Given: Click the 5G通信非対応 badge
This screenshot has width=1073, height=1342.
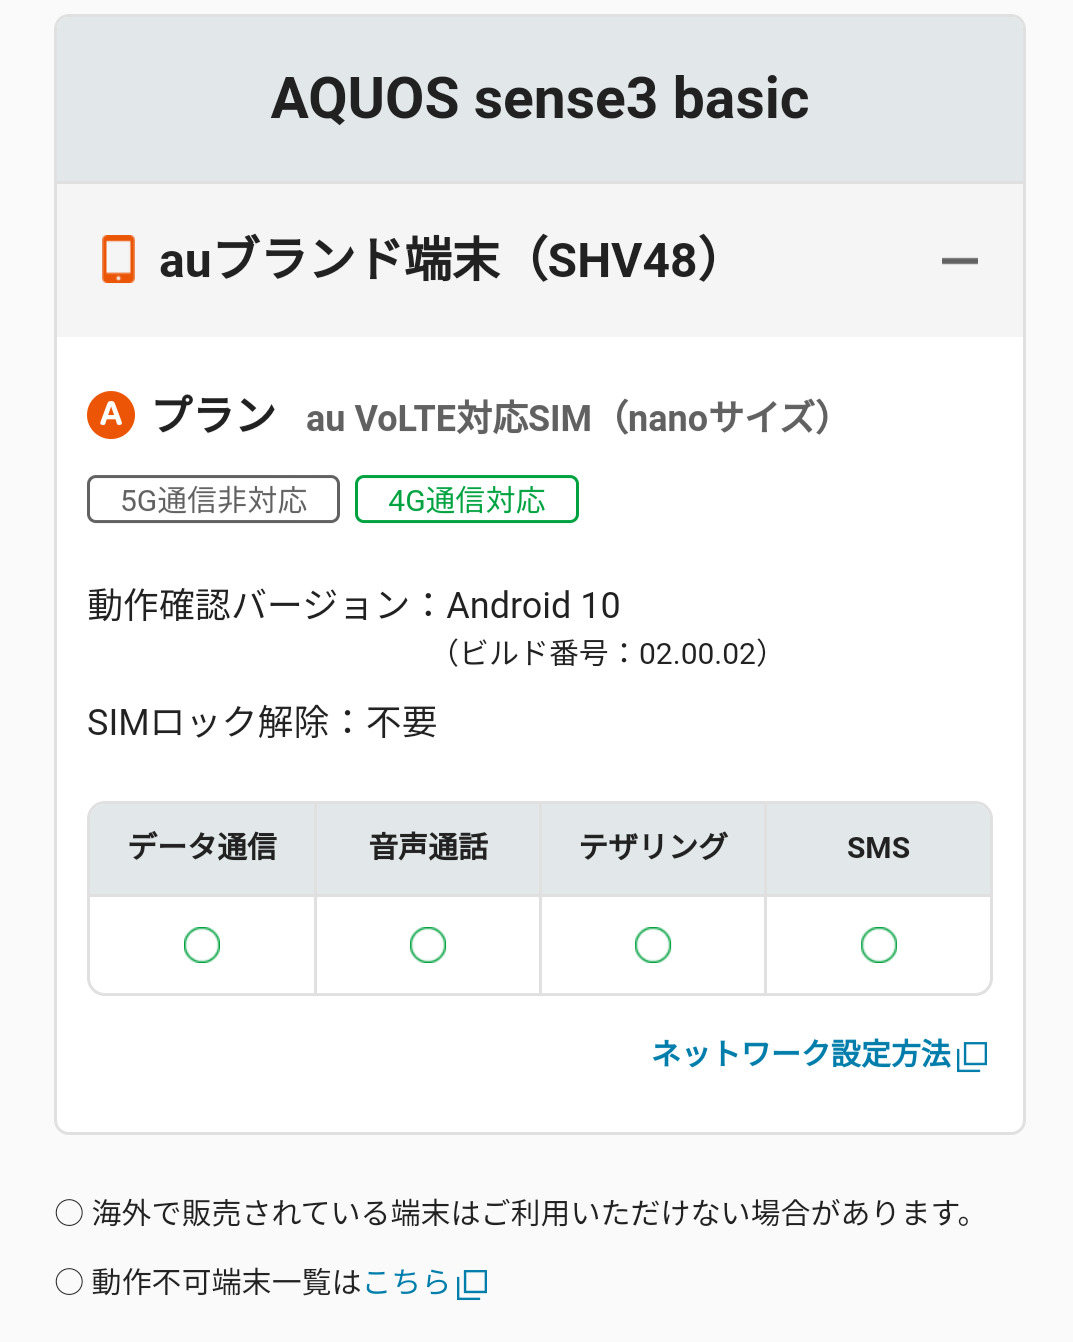Looking at the screenshot, I should pyautogui.click(x=213, y=500).
